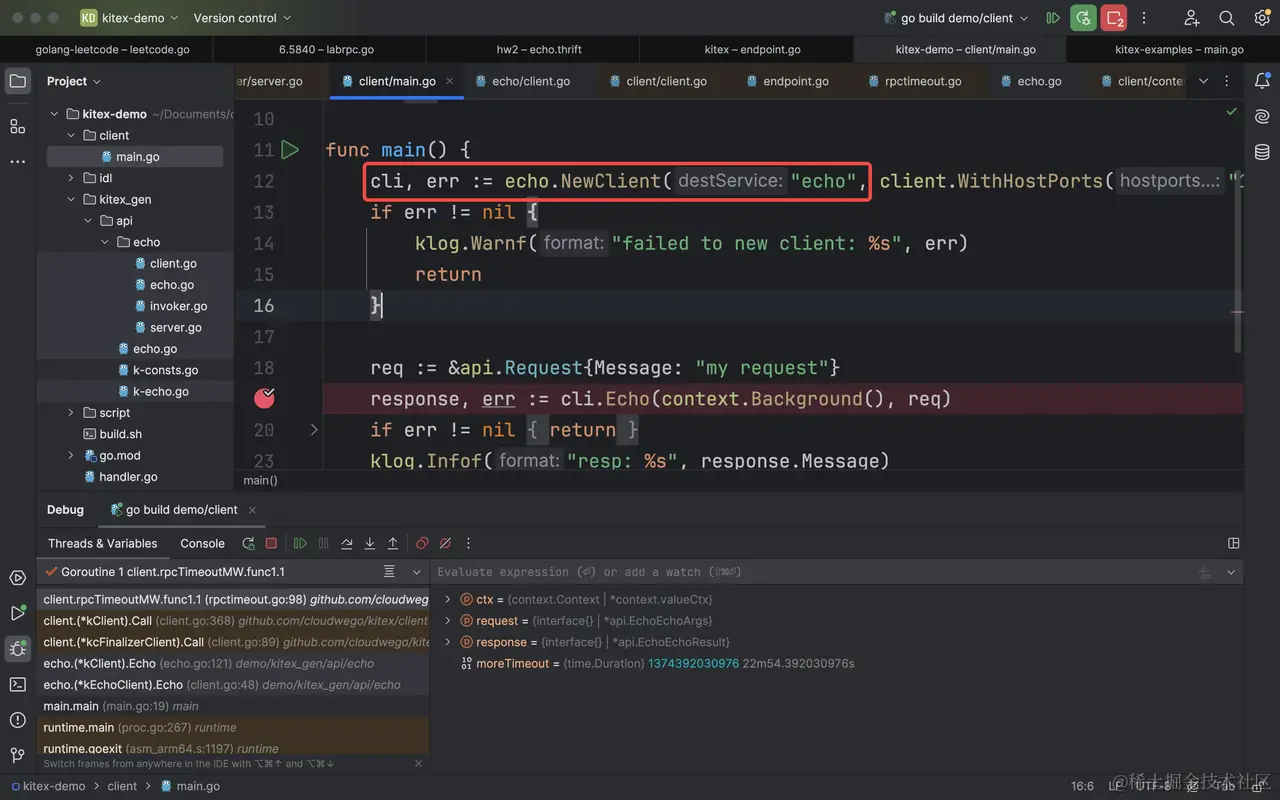Click Step Over in the debug toolbar
Image resolution: width=1280 pixels, height=800 pixels.
[346, 543]
